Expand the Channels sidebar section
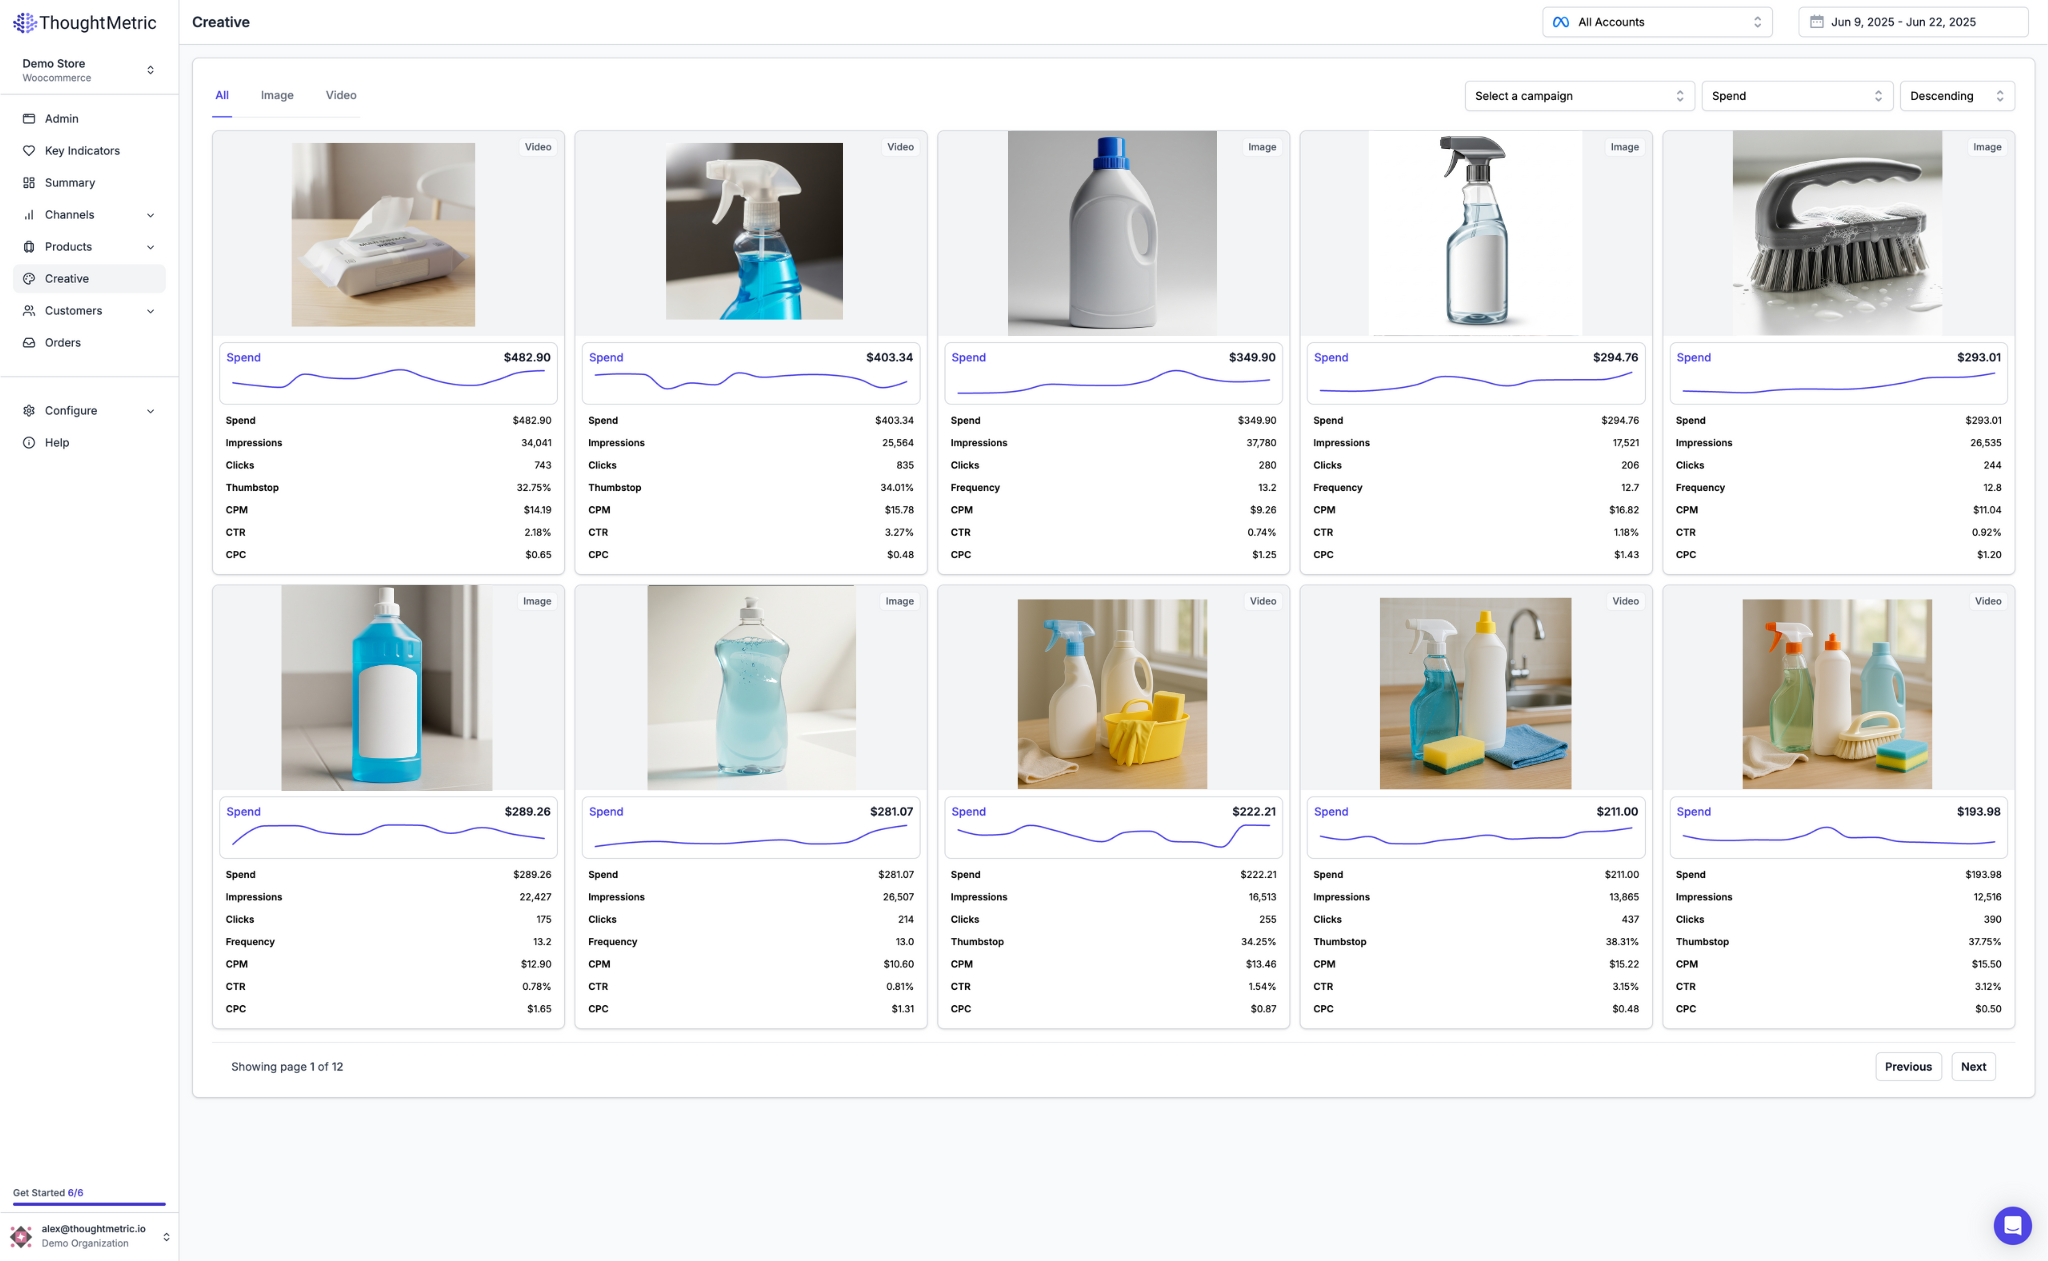2048x1261 pixels. [150, 215]
